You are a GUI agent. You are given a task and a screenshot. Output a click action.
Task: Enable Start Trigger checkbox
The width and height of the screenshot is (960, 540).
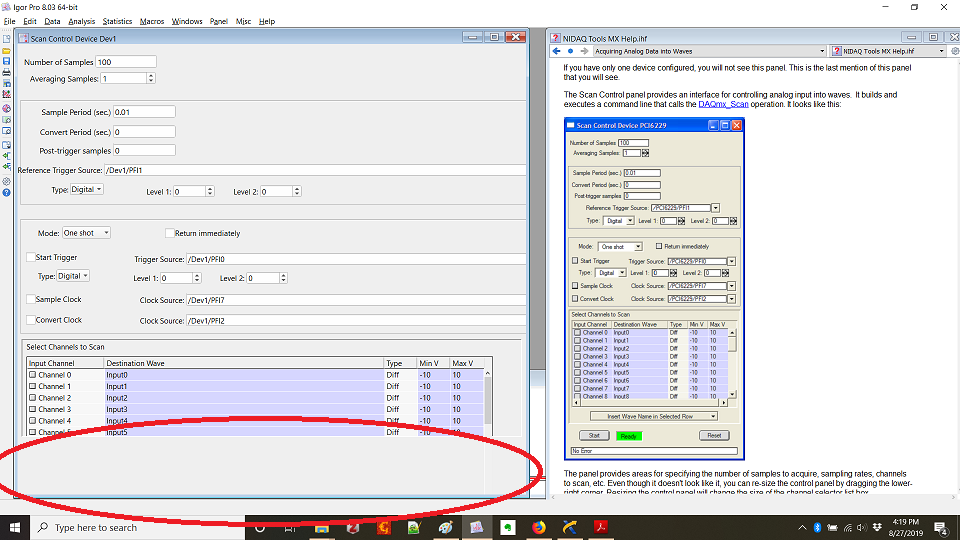coord(31,257)
